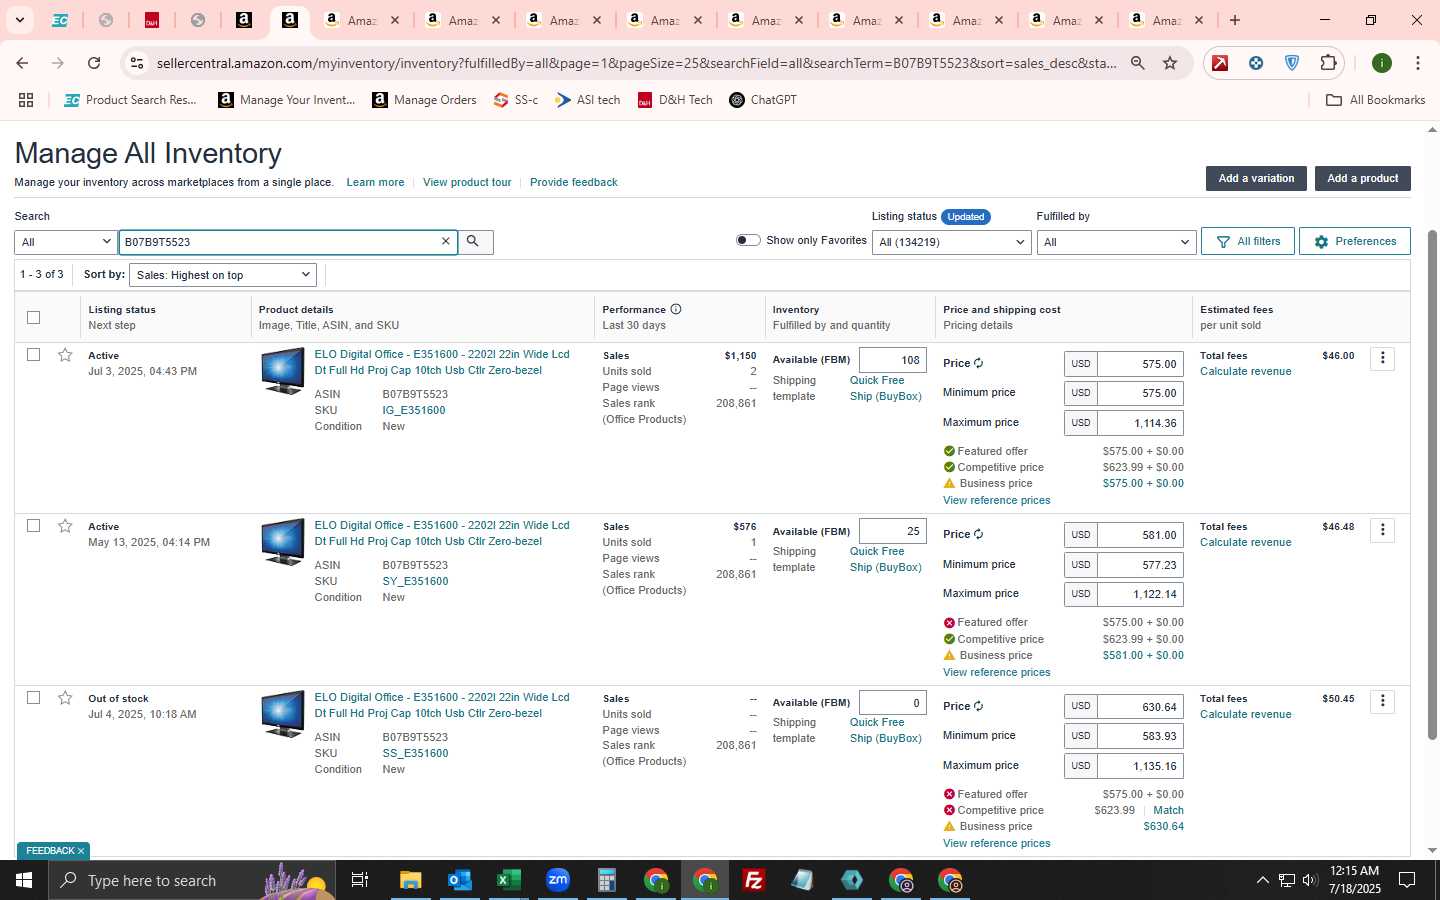Image resolution: width=1440 pixels, height=900 pixels.
Task: Click Add a variation button
Action: [x=1256, y=178]
